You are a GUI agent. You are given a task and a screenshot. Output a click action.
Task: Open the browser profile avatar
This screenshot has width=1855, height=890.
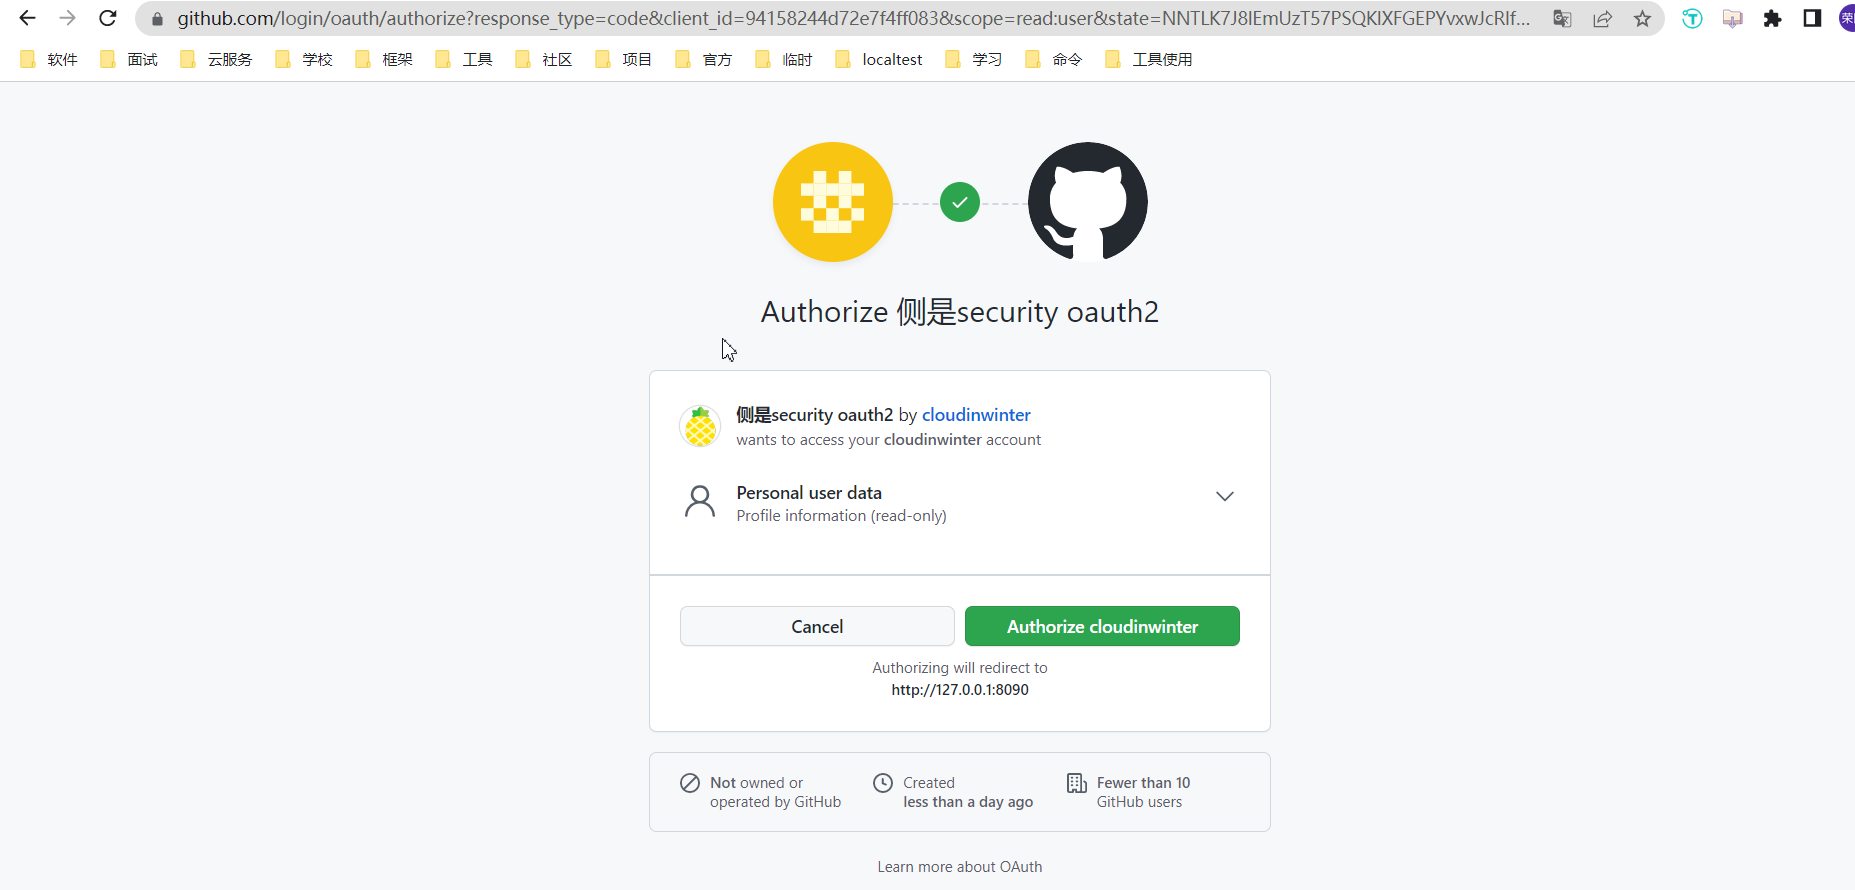point(1847,18)
